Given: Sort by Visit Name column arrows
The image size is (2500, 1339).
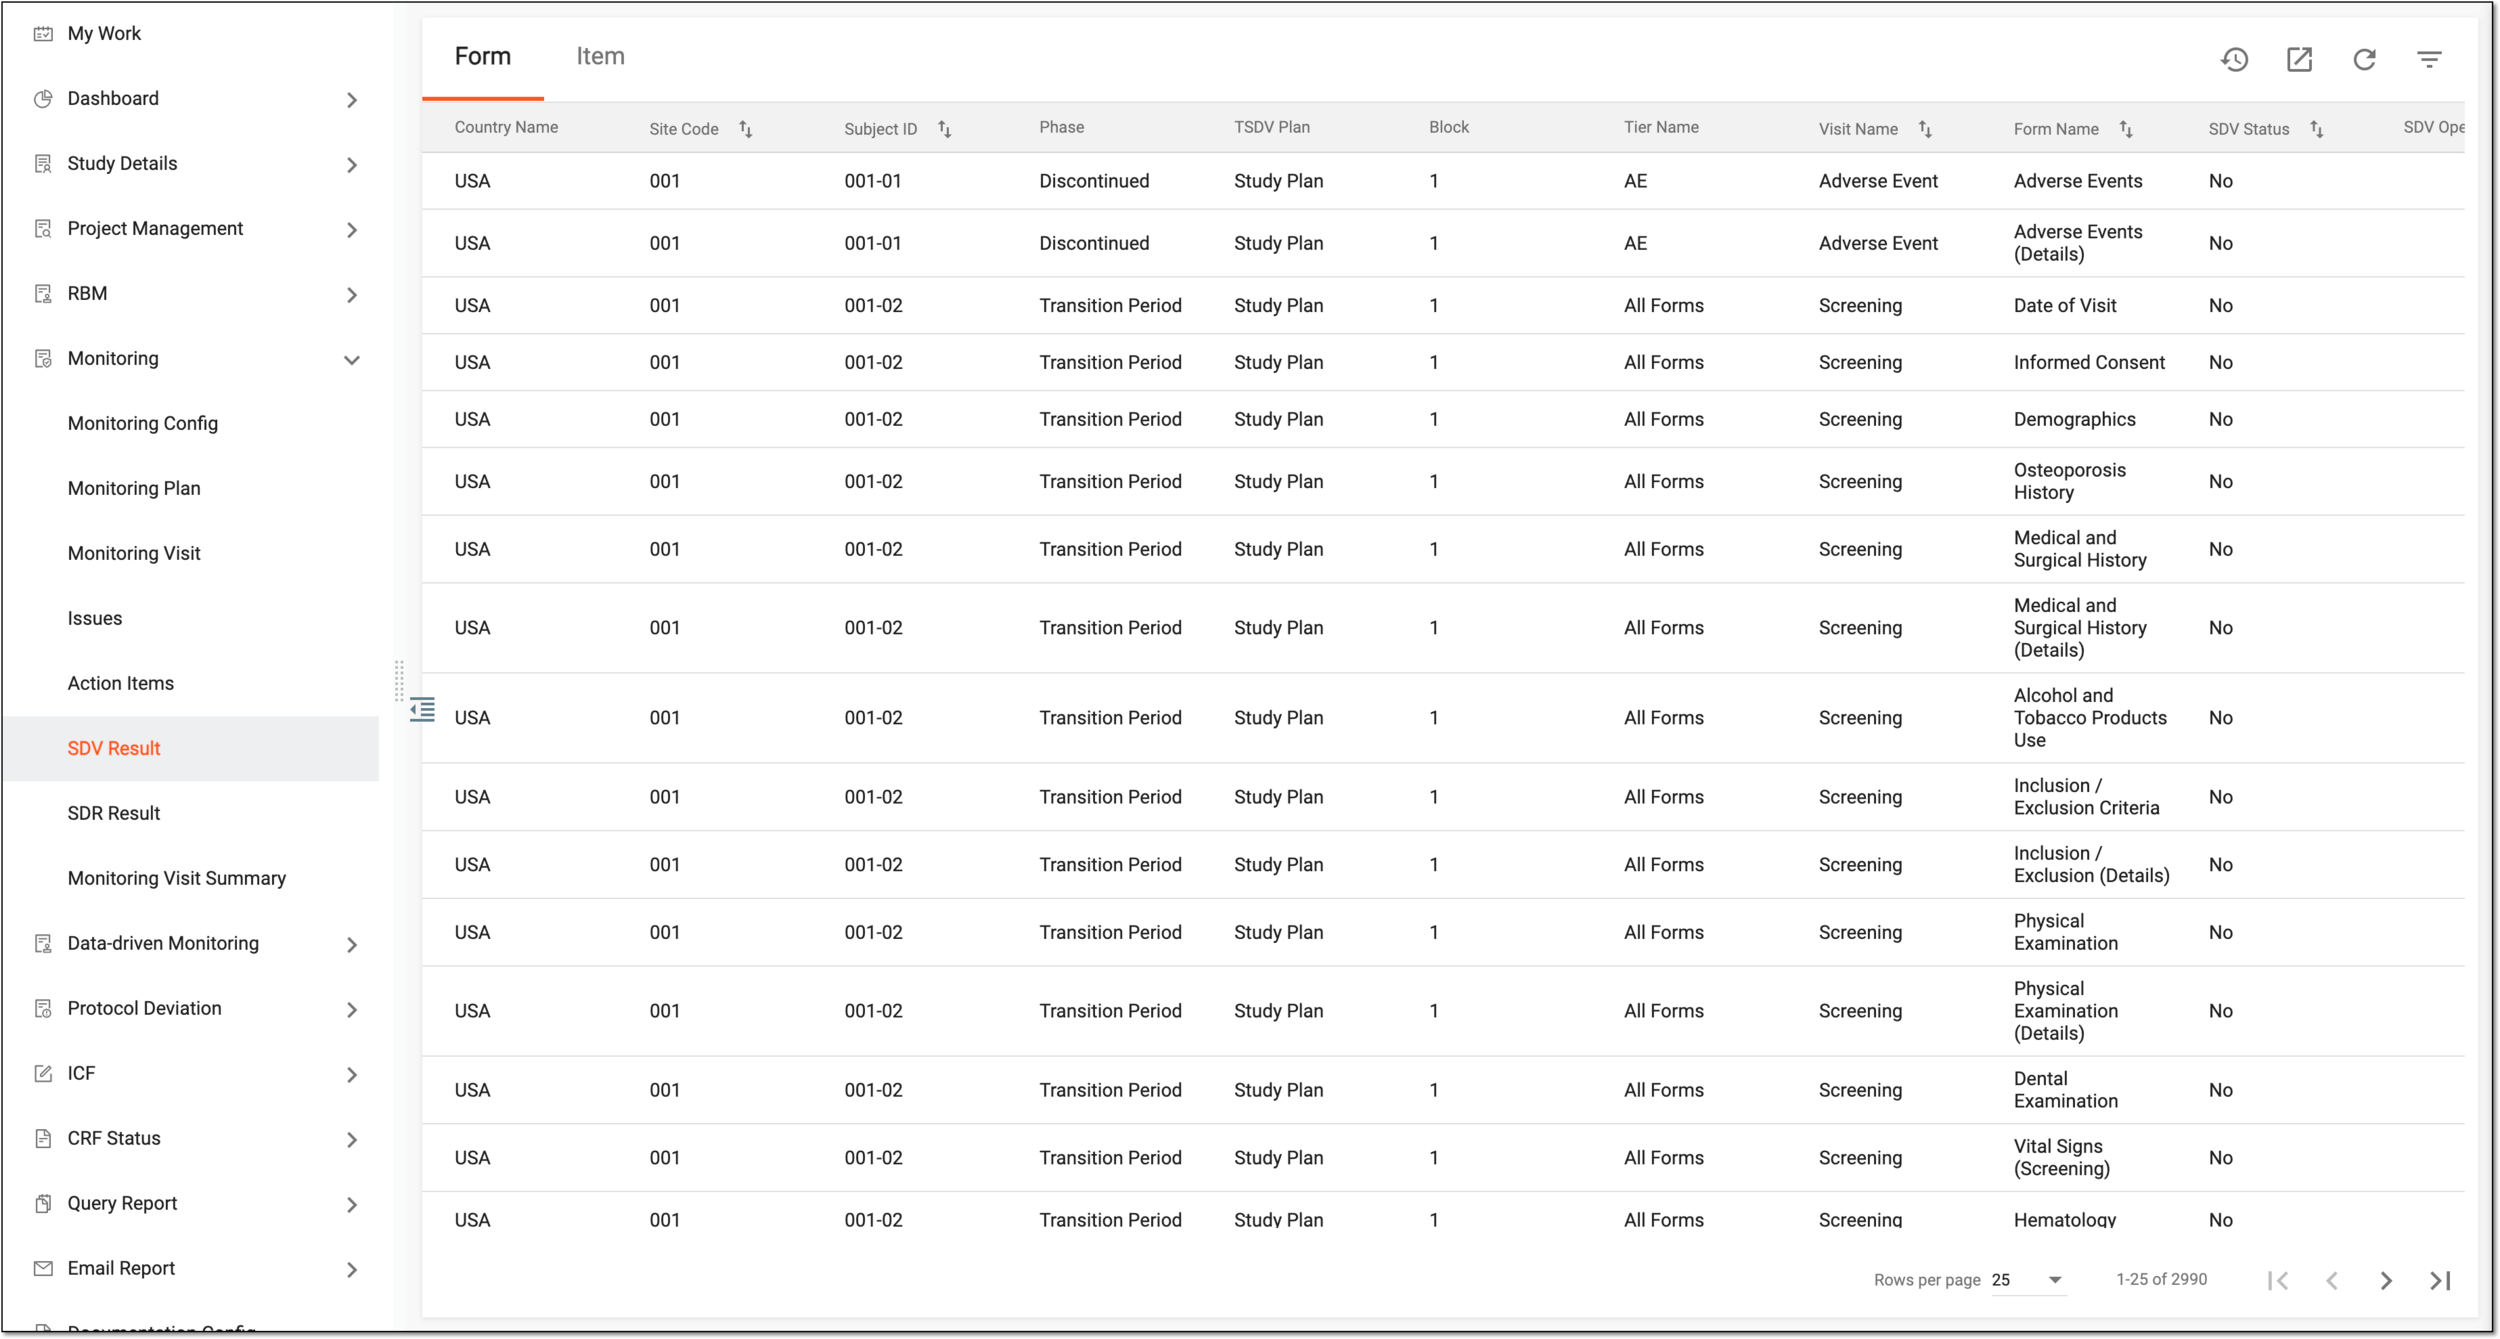Looking at the screenshot, I should click(1925, 129).
